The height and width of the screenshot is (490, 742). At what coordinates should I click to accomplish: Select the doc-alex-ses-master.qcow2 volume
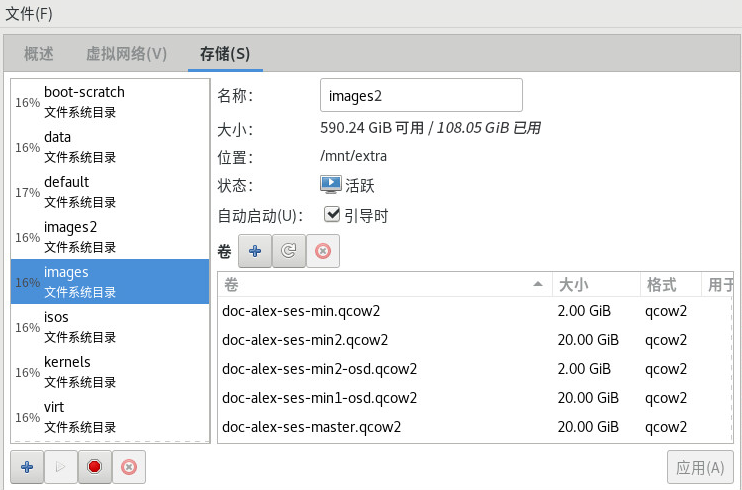pos(311,427)
